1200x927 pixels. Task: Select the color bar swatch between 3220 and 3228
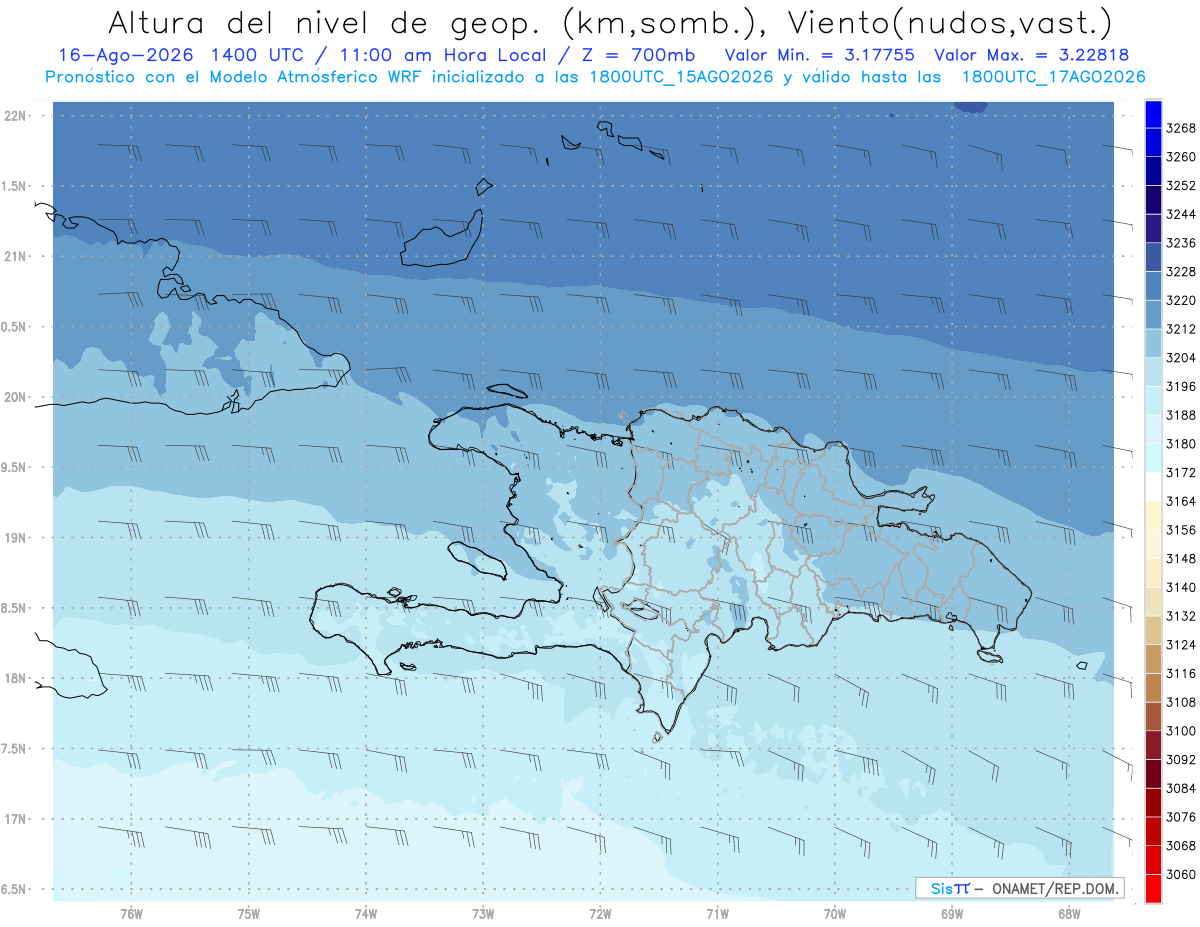1153,286
